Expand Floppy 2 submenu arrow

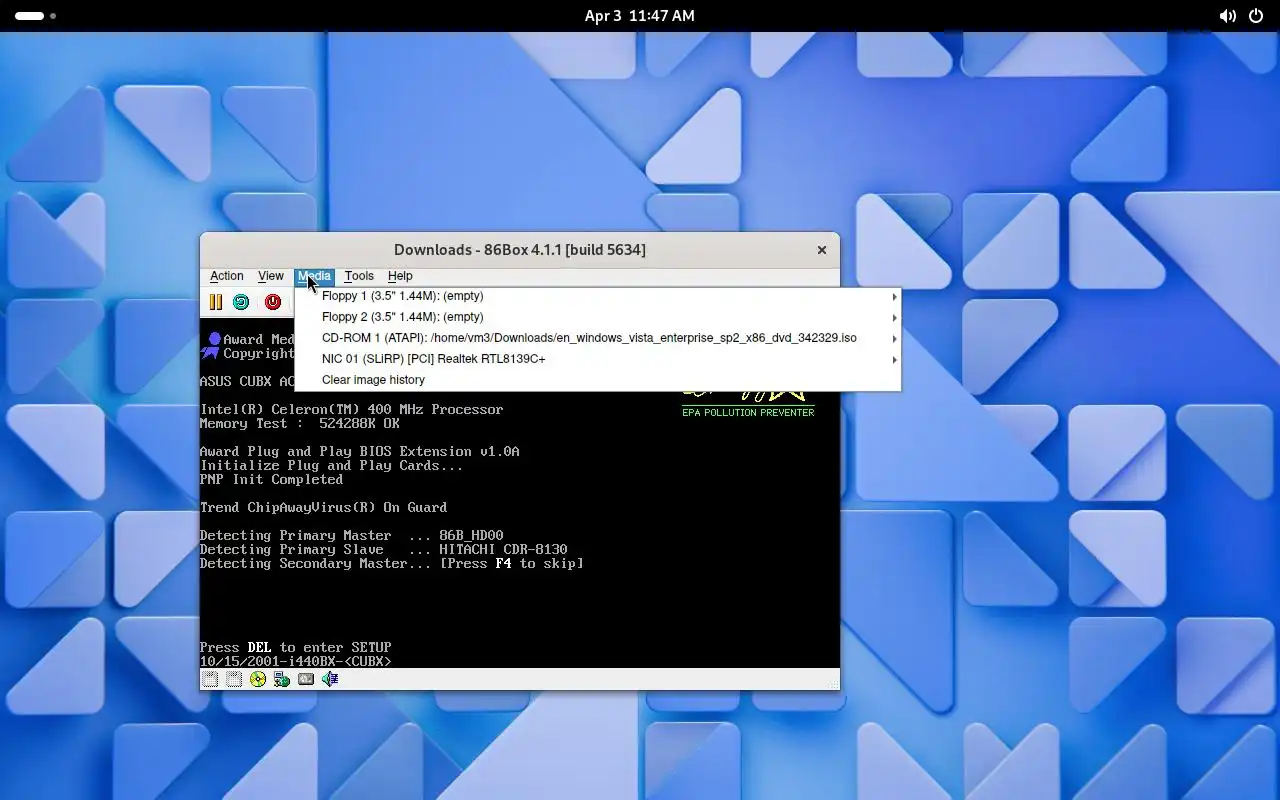click(x=894, y=318)
